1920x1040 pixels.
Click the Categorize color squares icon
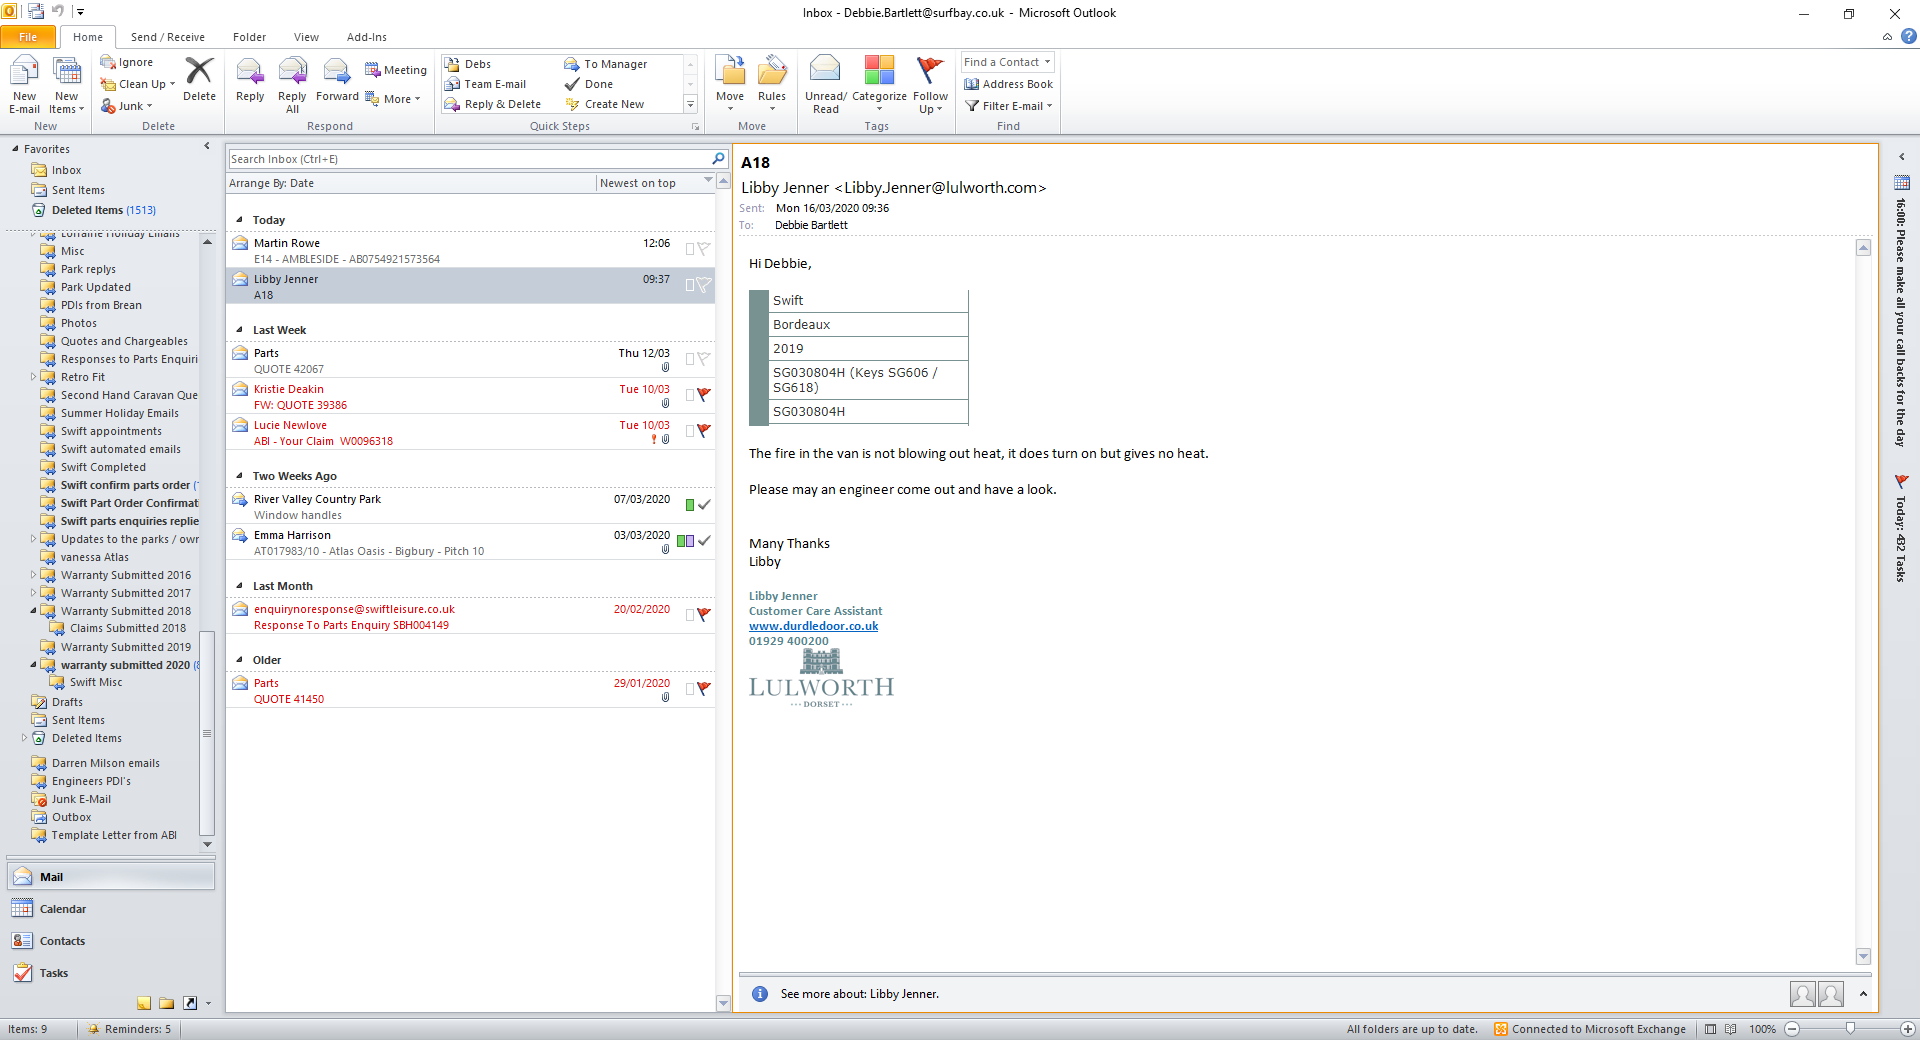click(879, 72)
